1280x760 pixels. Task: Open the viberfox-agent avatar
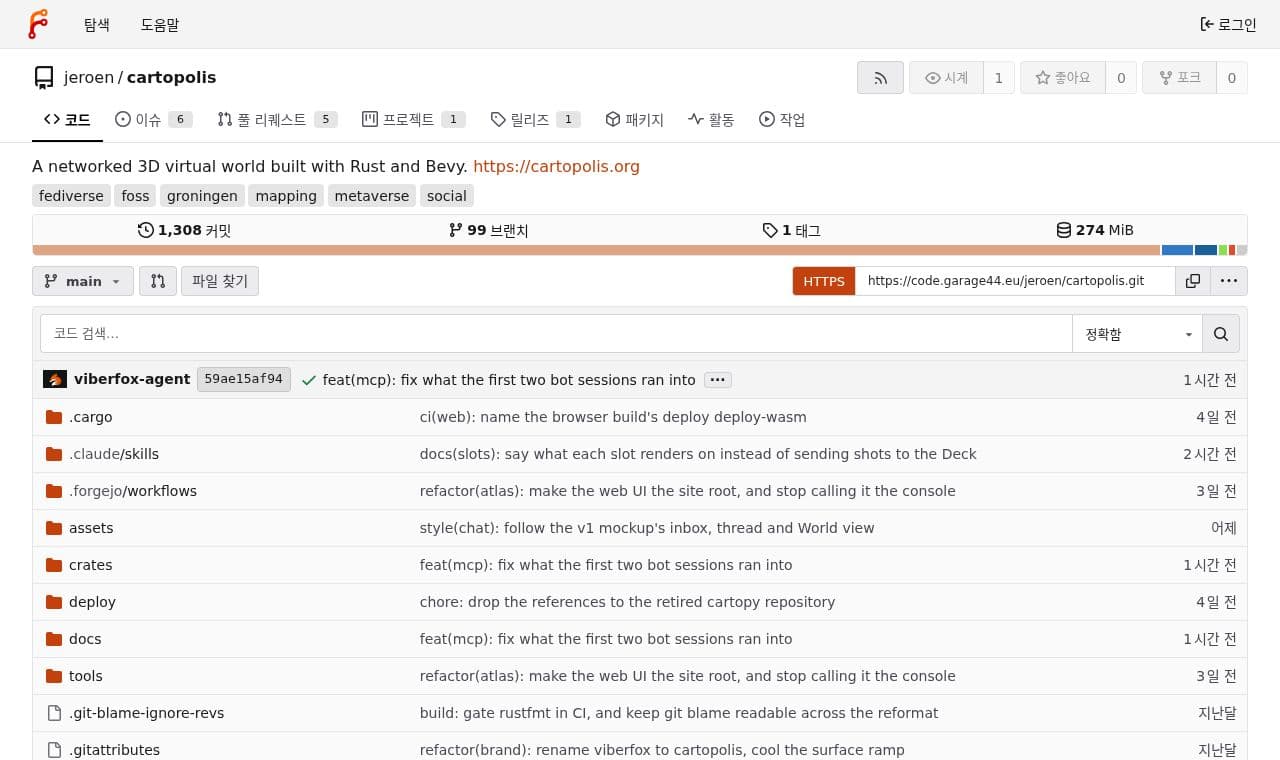click(55, 379)
